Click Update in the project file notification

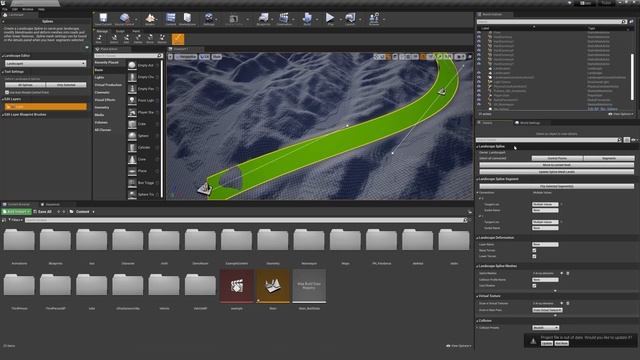click(547, 344)
